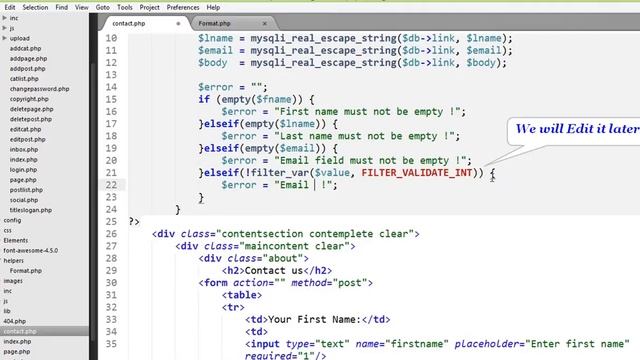This screenshot has height=360, width=640.
Task: Collapse the helpers folder
Action: 13,260
